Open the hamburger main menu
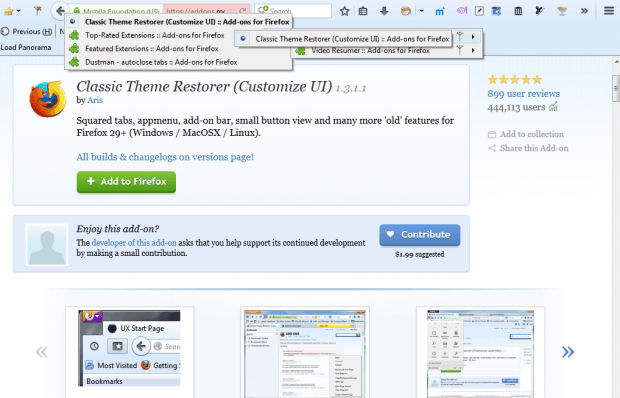The width and height of the screenshot is (620, 398). 609,11
